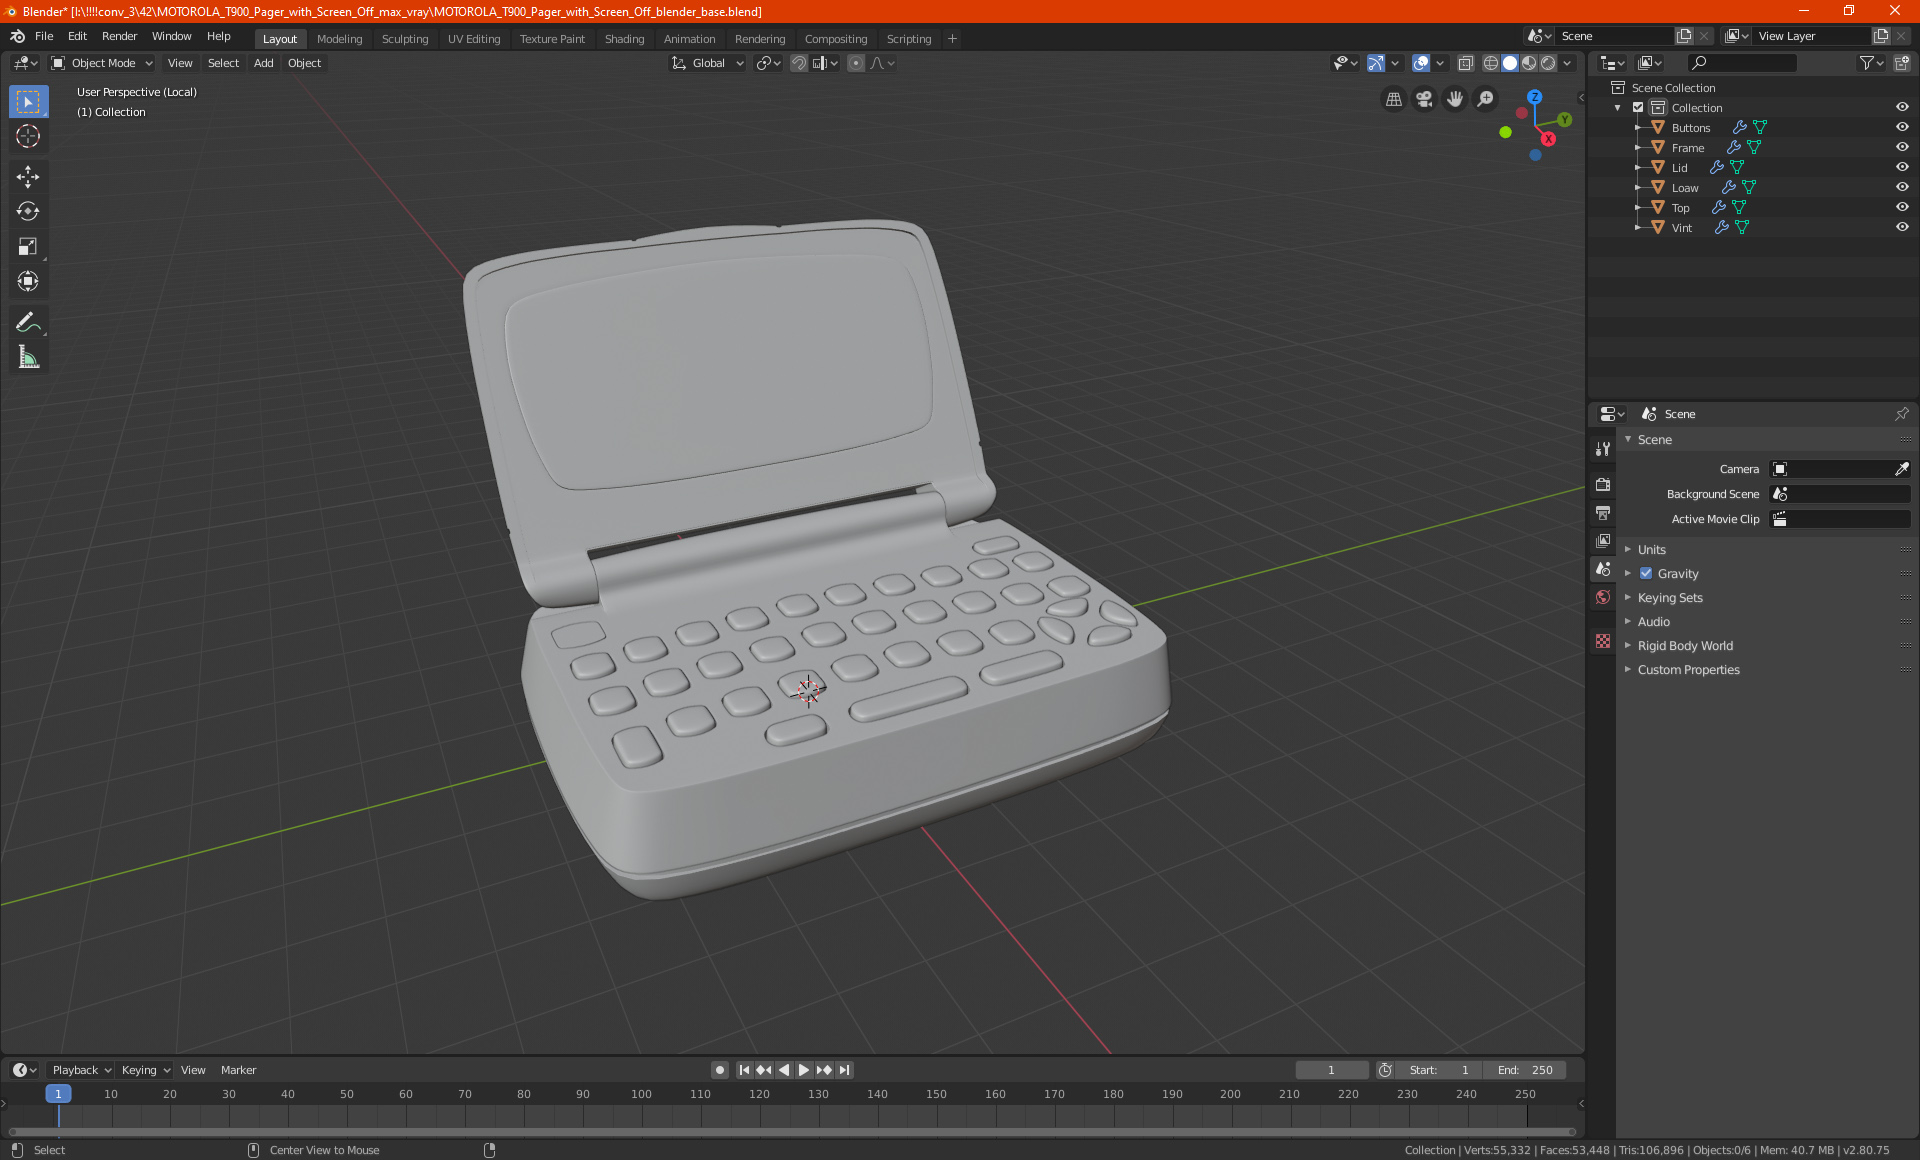Switch to camera view icon
Image resolution: width=1920 pixels, height=1160 pixels.
[x=1424, y=99]
